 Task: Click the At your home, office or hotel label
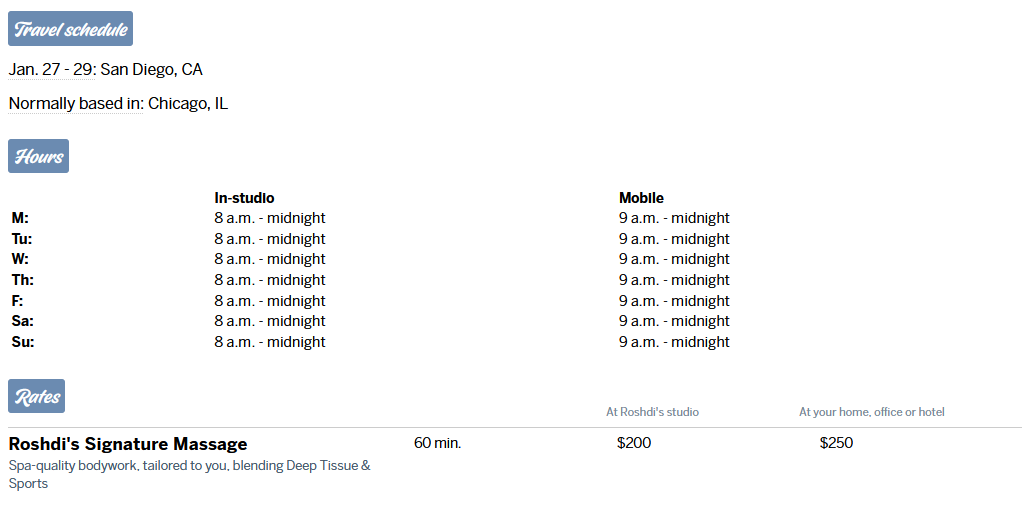[871, 412]
